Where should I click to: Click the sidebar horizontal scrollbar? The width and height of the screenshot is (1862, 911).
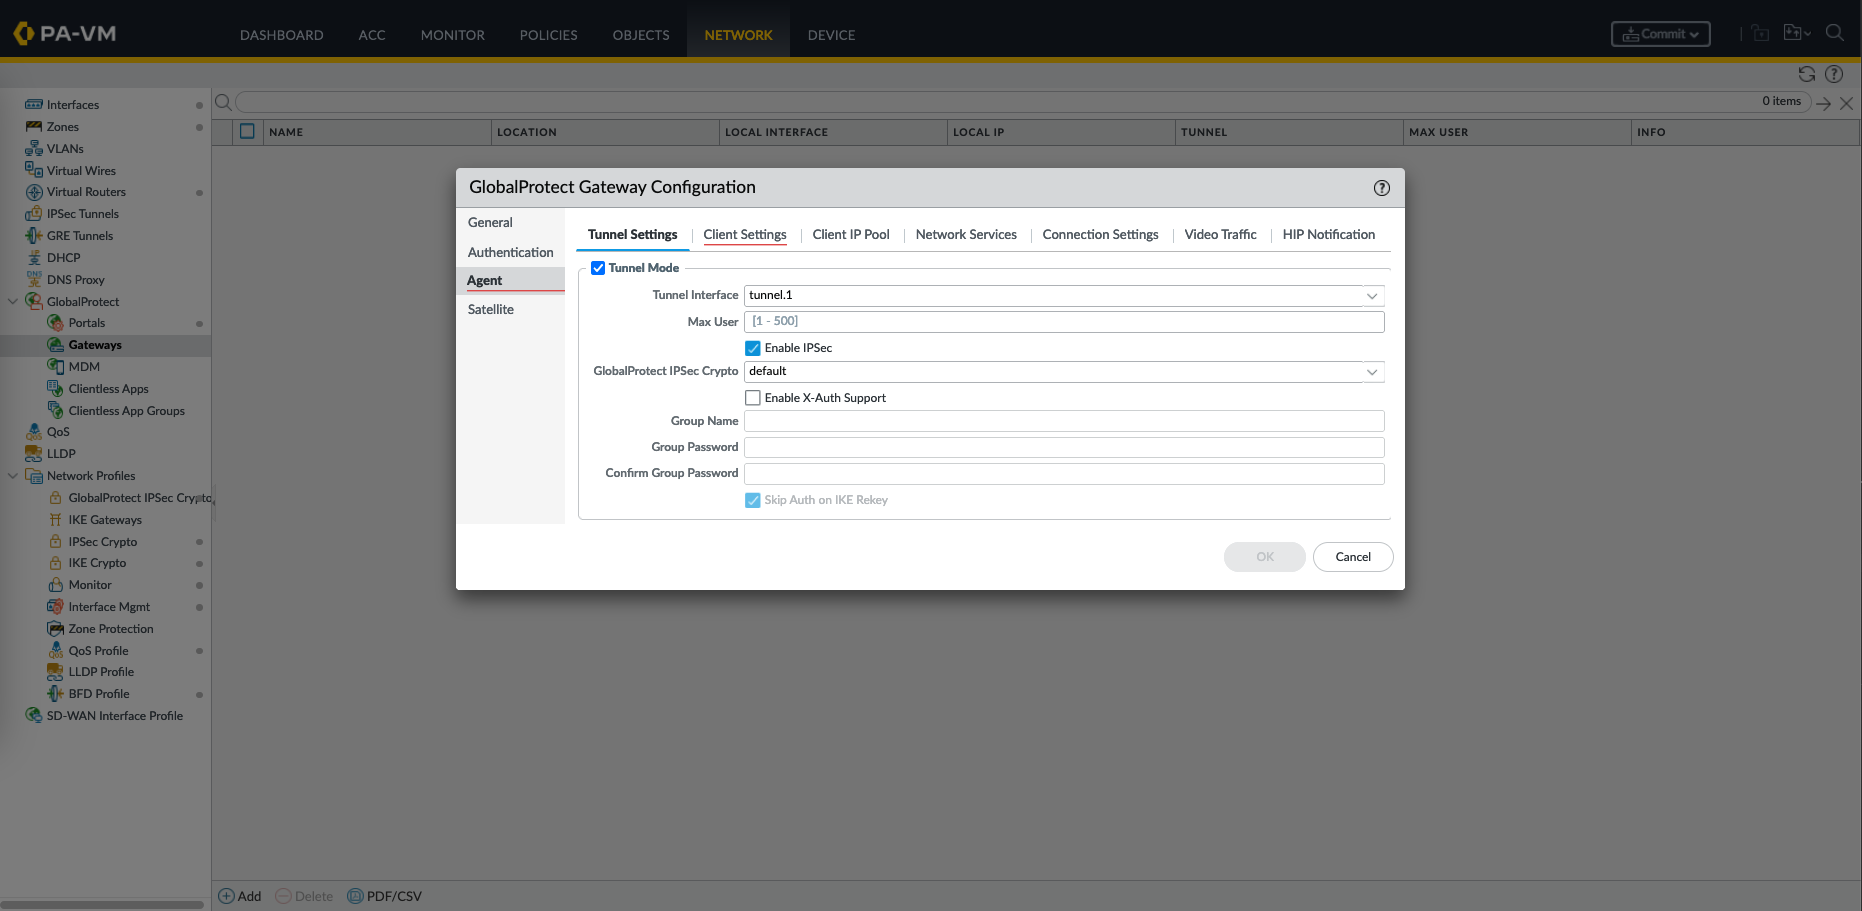(102, 904)
